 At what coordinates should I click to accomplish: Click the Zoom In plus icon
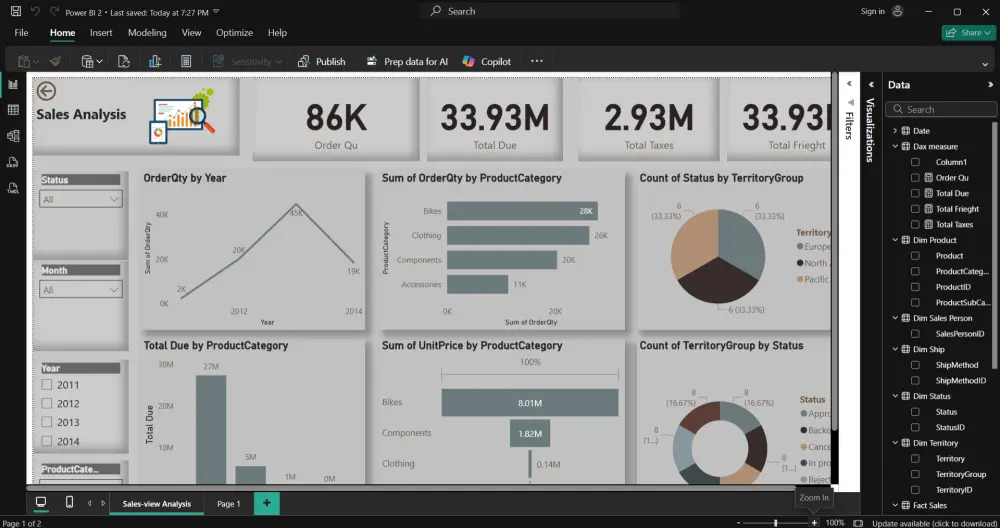[814, 523]
